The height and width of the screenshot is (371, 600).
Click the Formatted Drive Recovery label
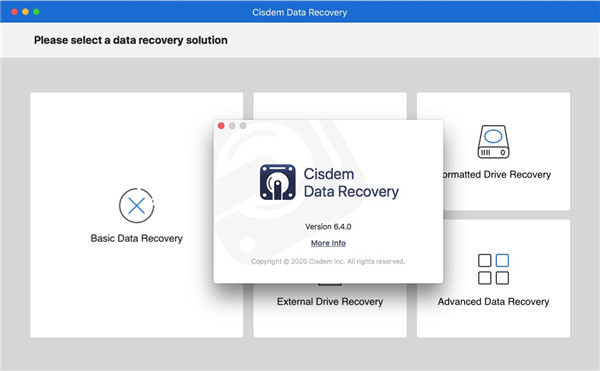point(497,174)
